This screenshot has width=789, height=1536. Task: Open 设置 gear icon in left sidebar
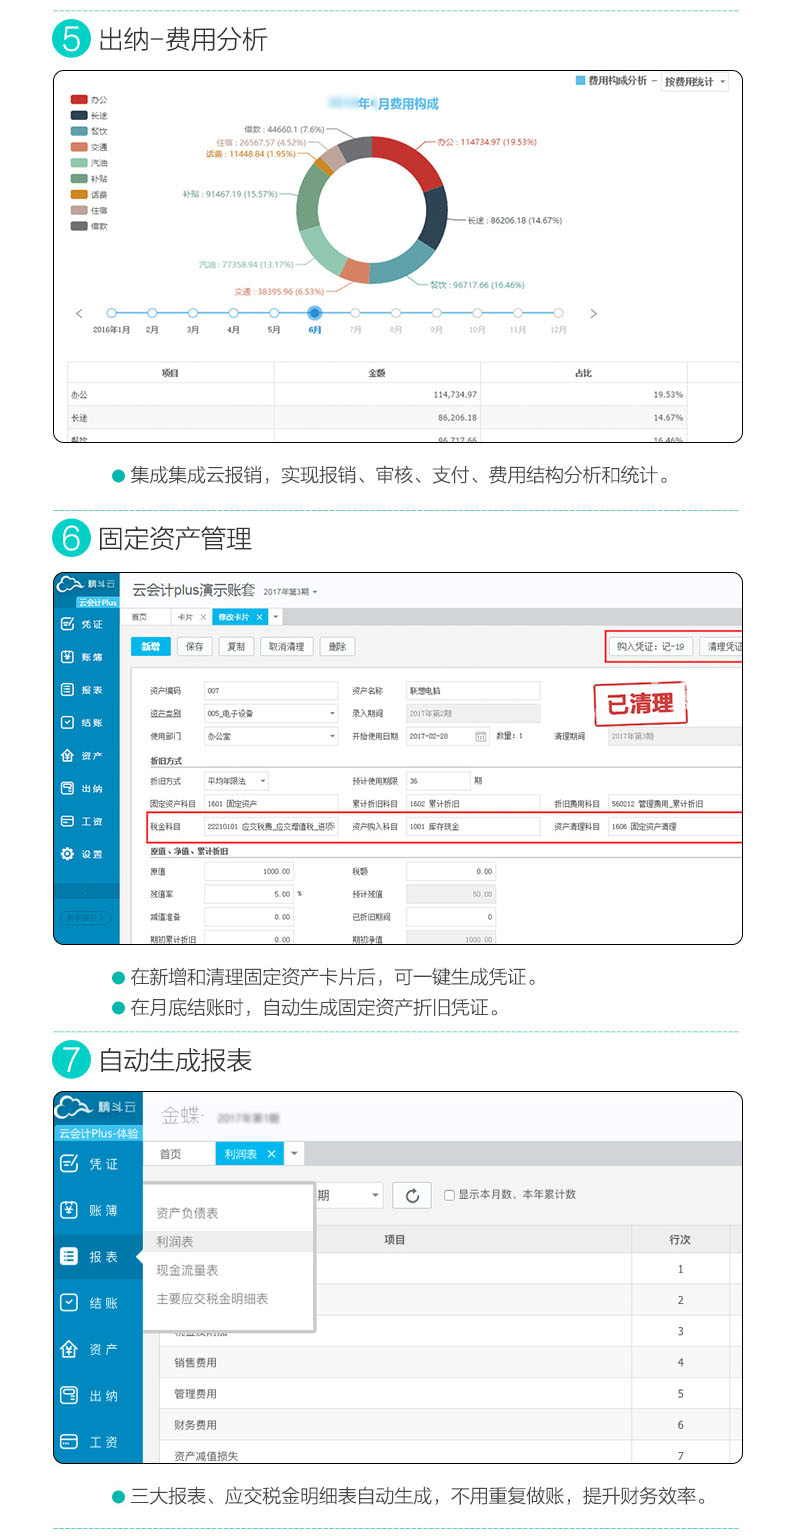pos(68,854)
